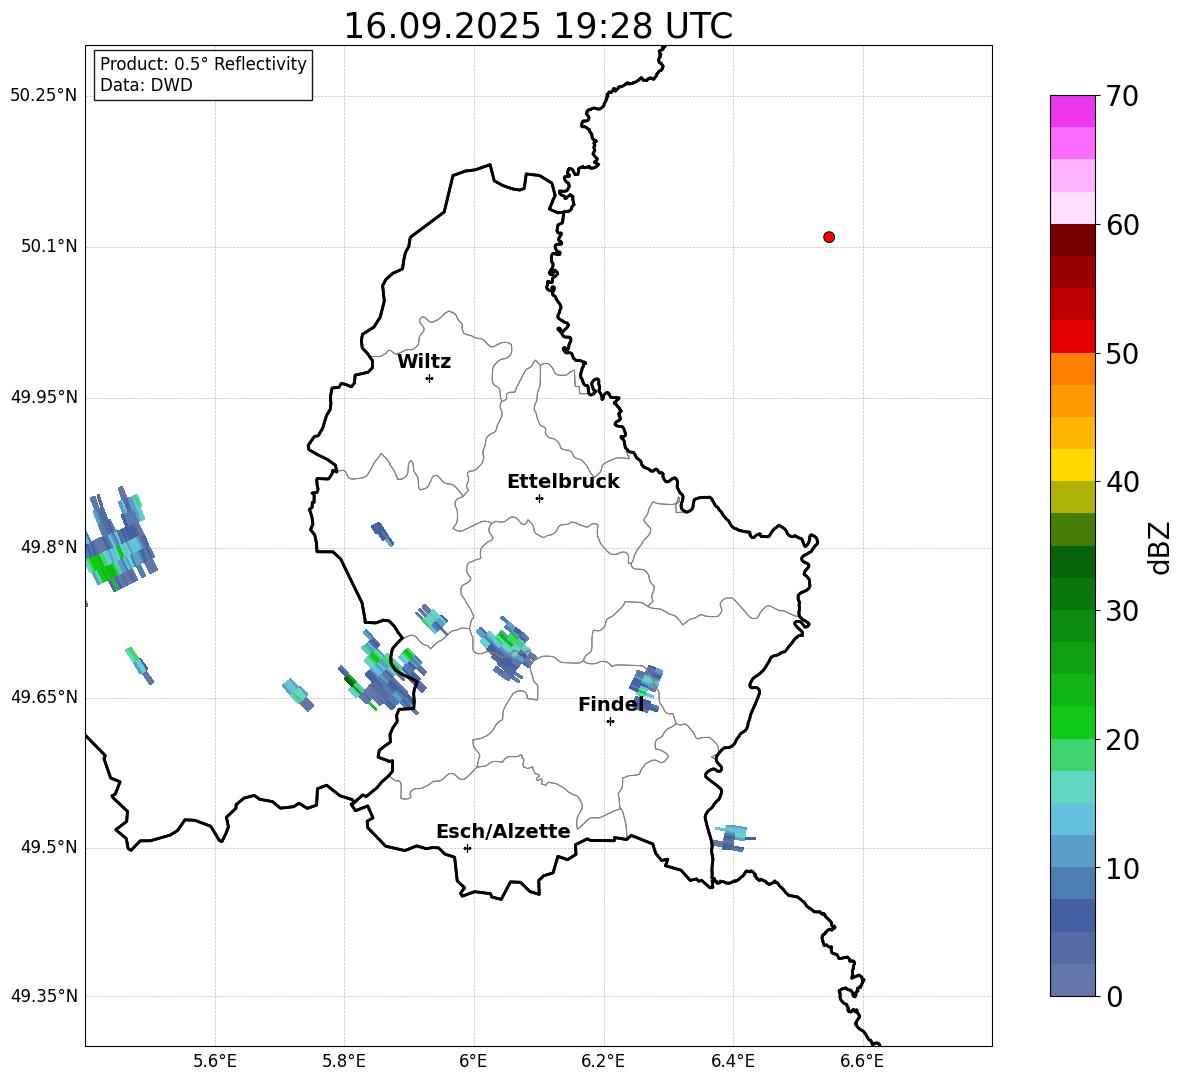Viewport: 1184px width, 1081px height.
Task: Click the latitude label 49.95°N
Action: click(43, 397)
